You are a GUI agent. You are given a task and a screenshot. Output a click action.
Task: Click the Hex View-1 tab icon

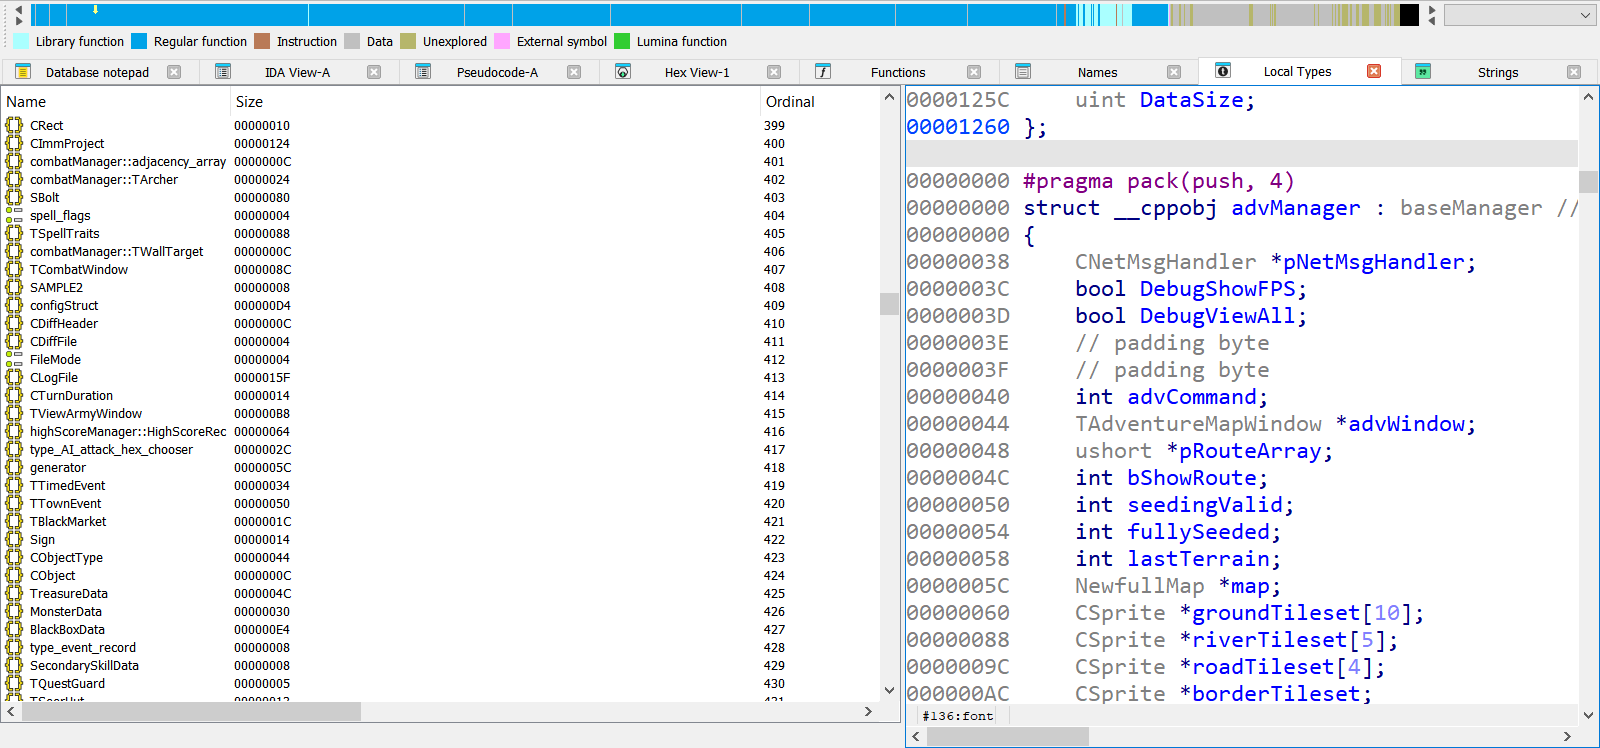623,72
